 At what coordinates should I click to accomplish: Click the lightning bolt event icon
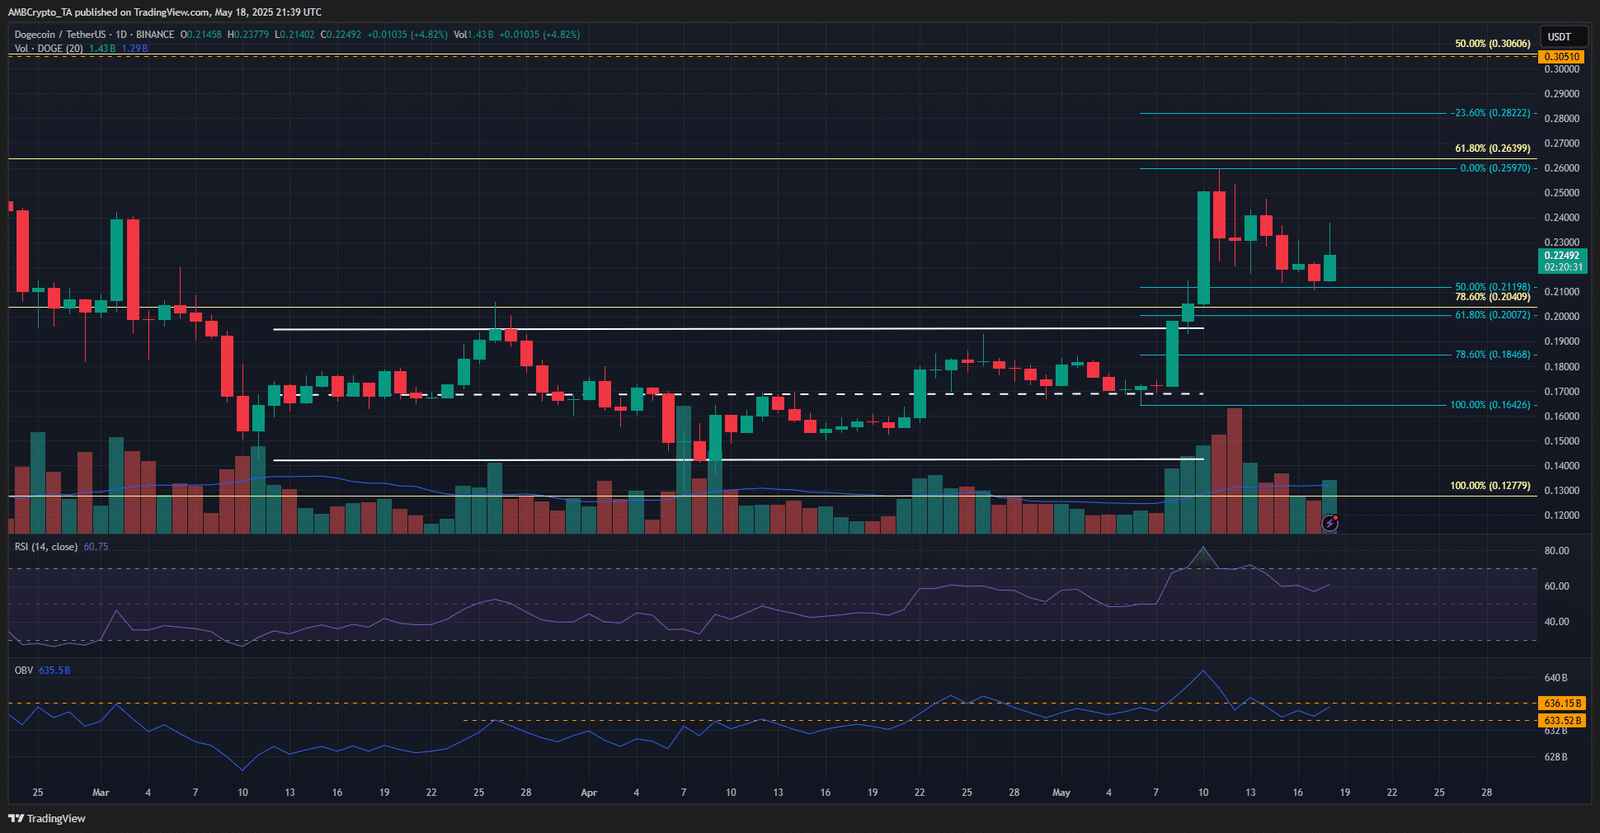pyautogui.click(x=1330, y=523)
